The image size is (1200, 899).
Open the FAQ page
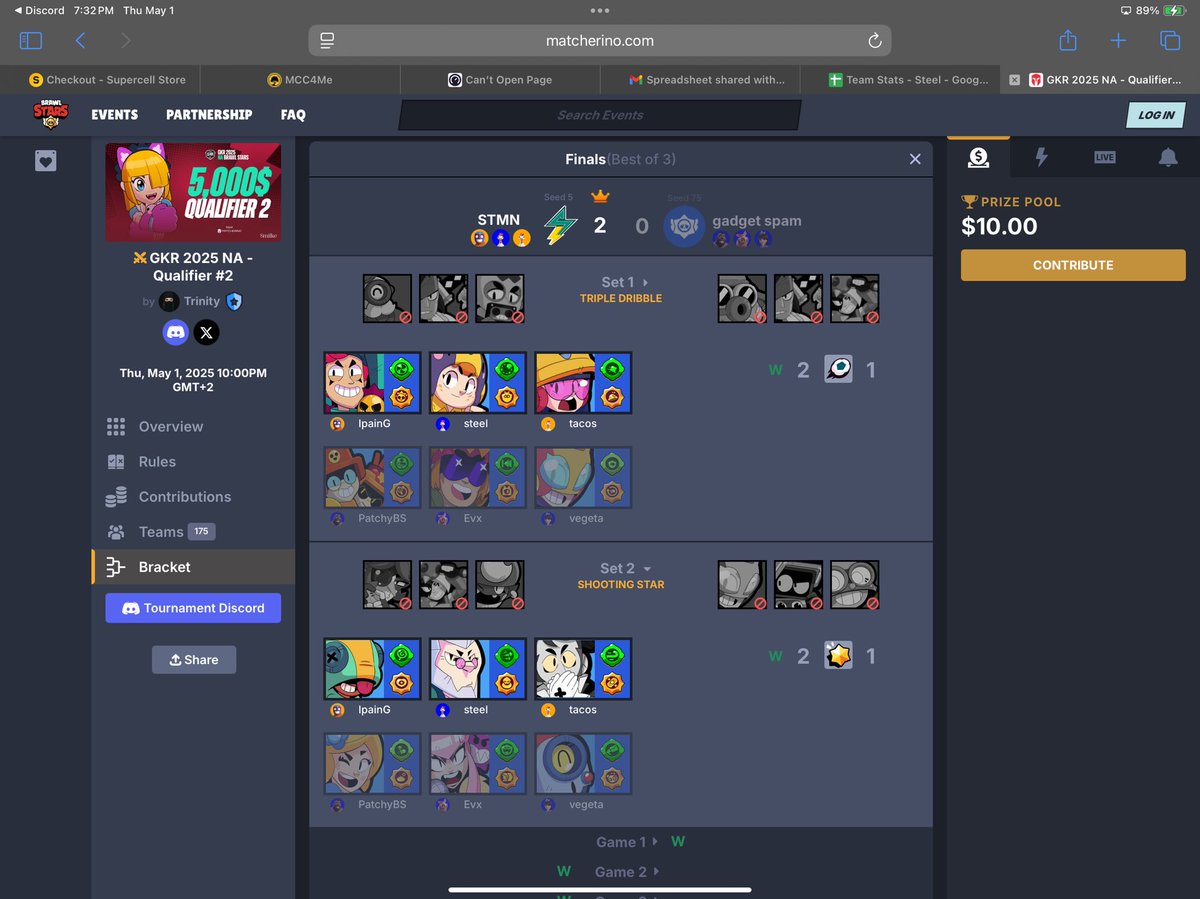point(293,115)
